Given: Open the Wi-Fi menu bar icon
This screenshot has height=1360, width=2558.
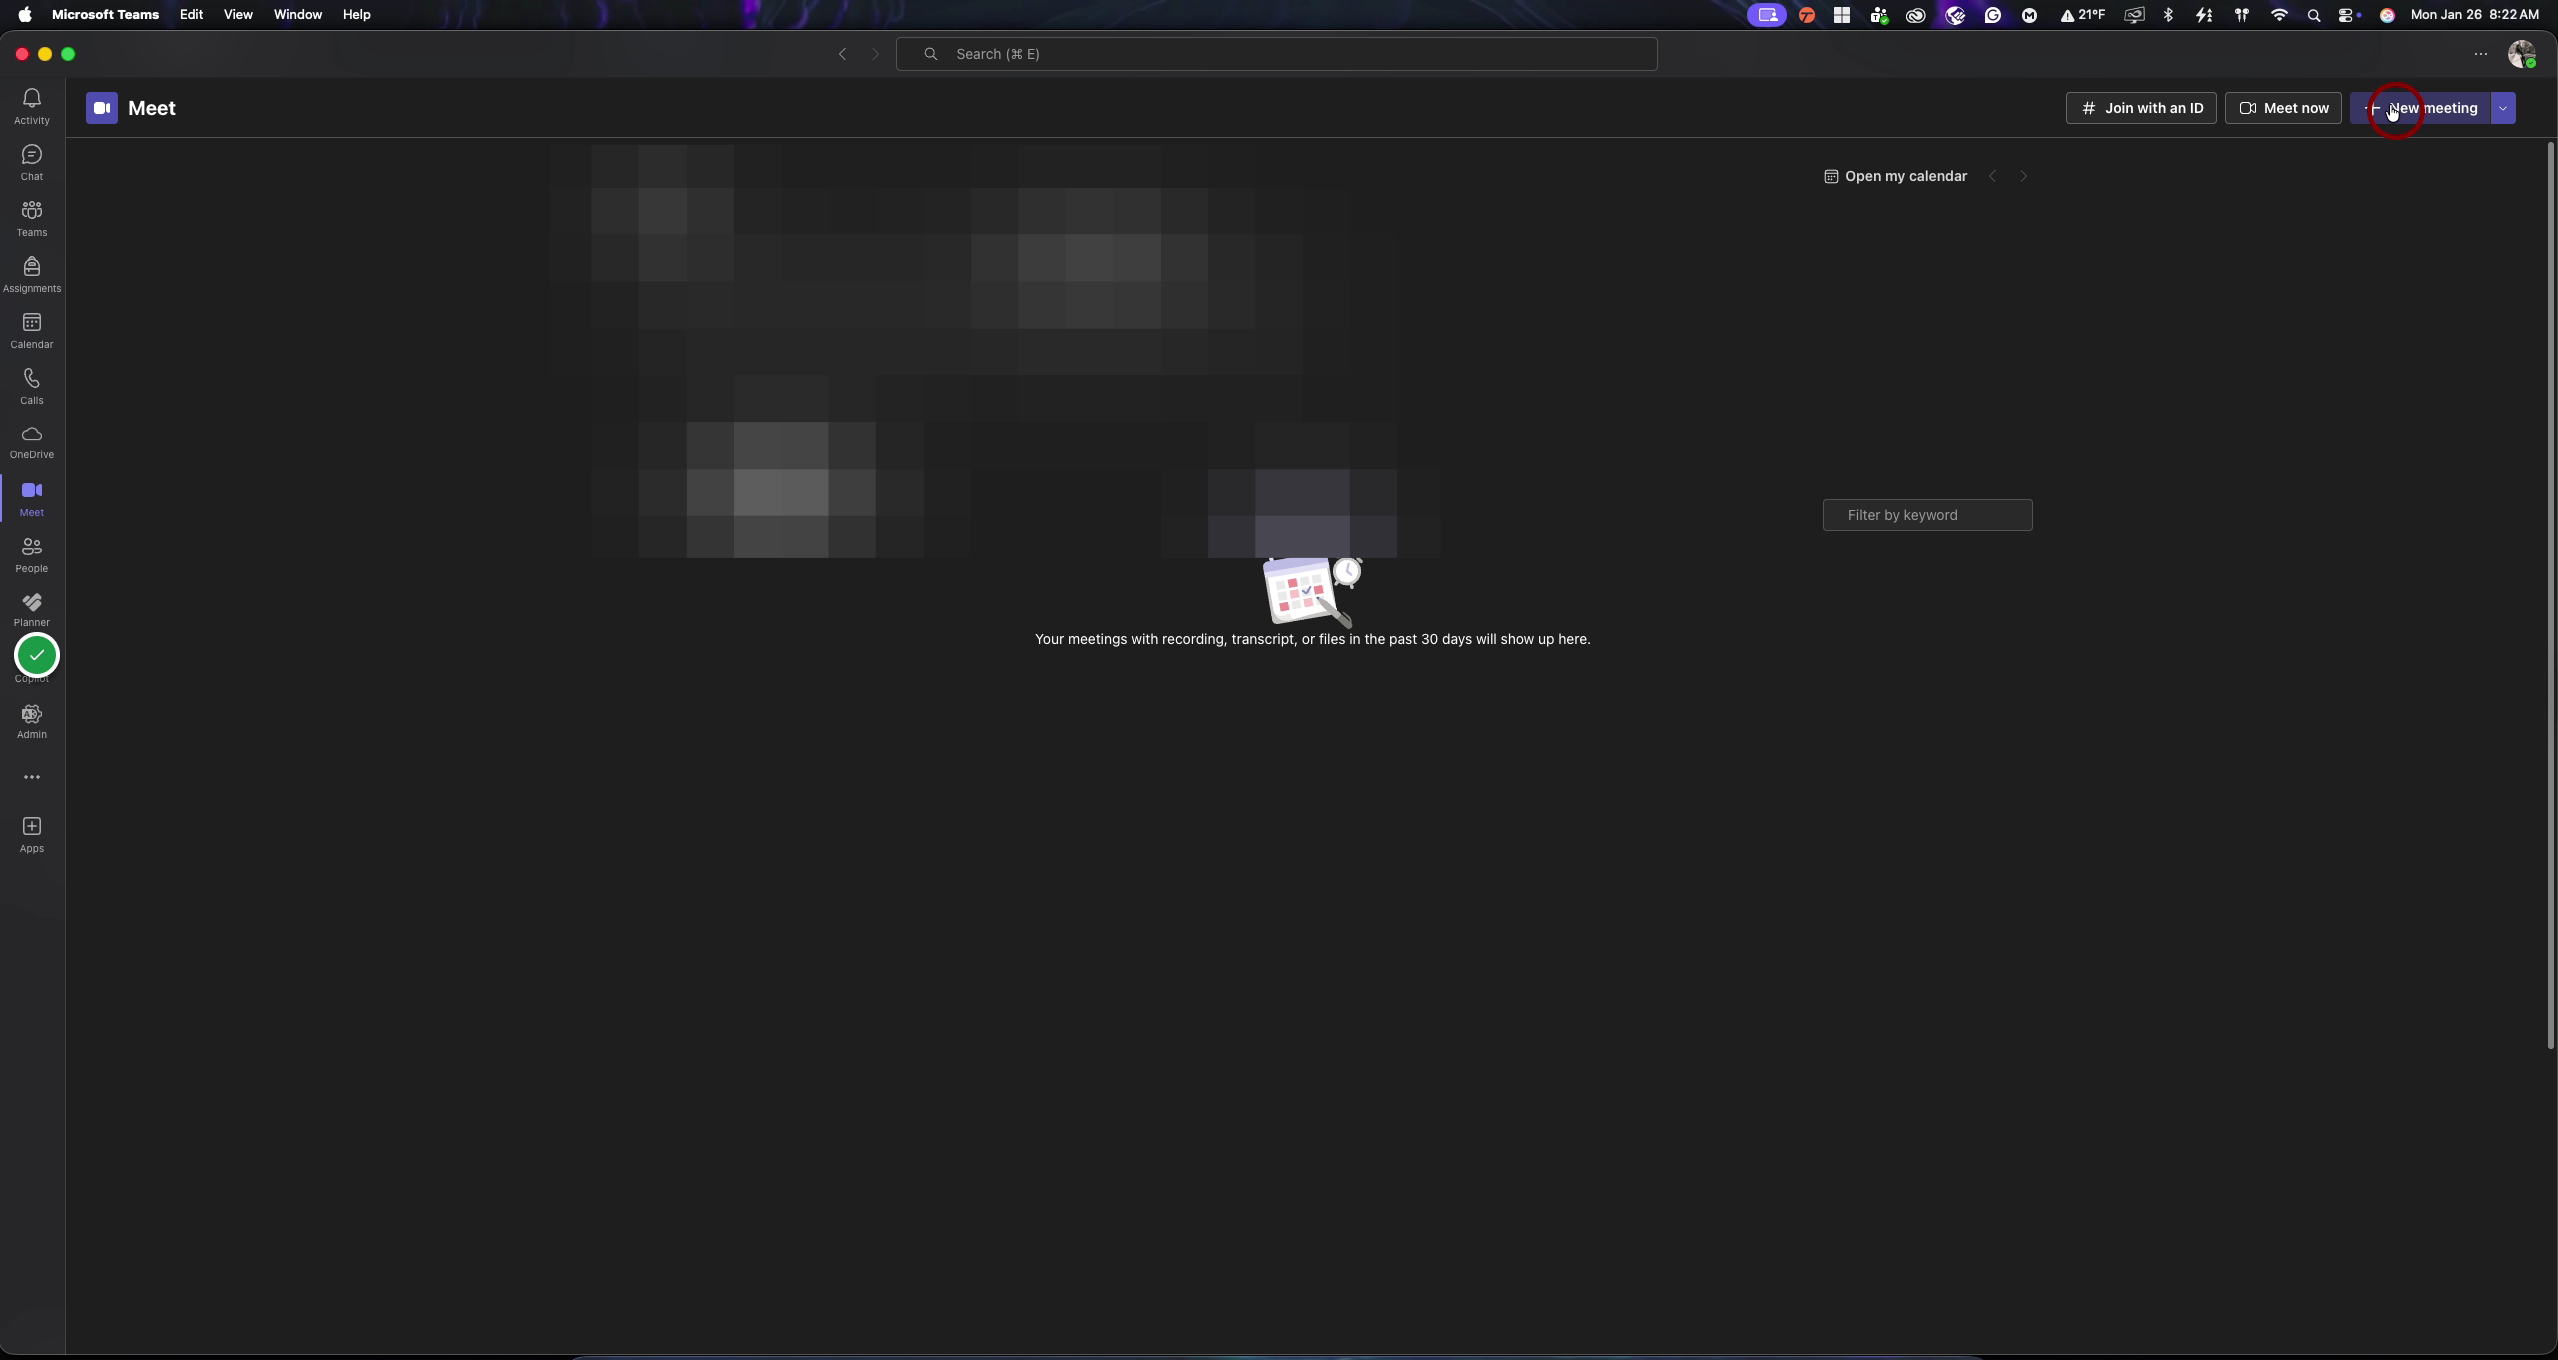Looking at the screenshot, I should coord(2279,15).
